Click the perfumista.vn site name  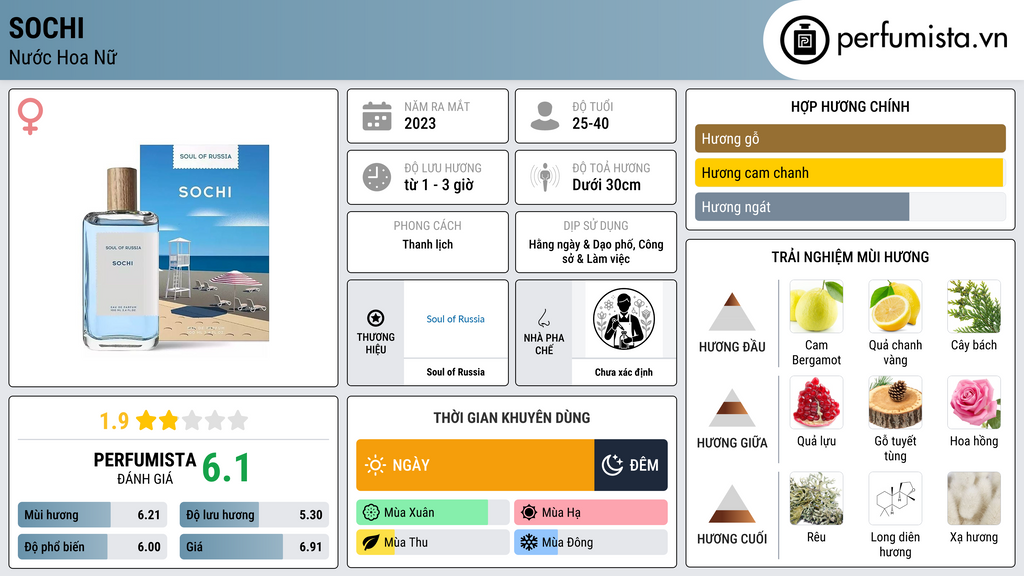(x=922, y=38)
